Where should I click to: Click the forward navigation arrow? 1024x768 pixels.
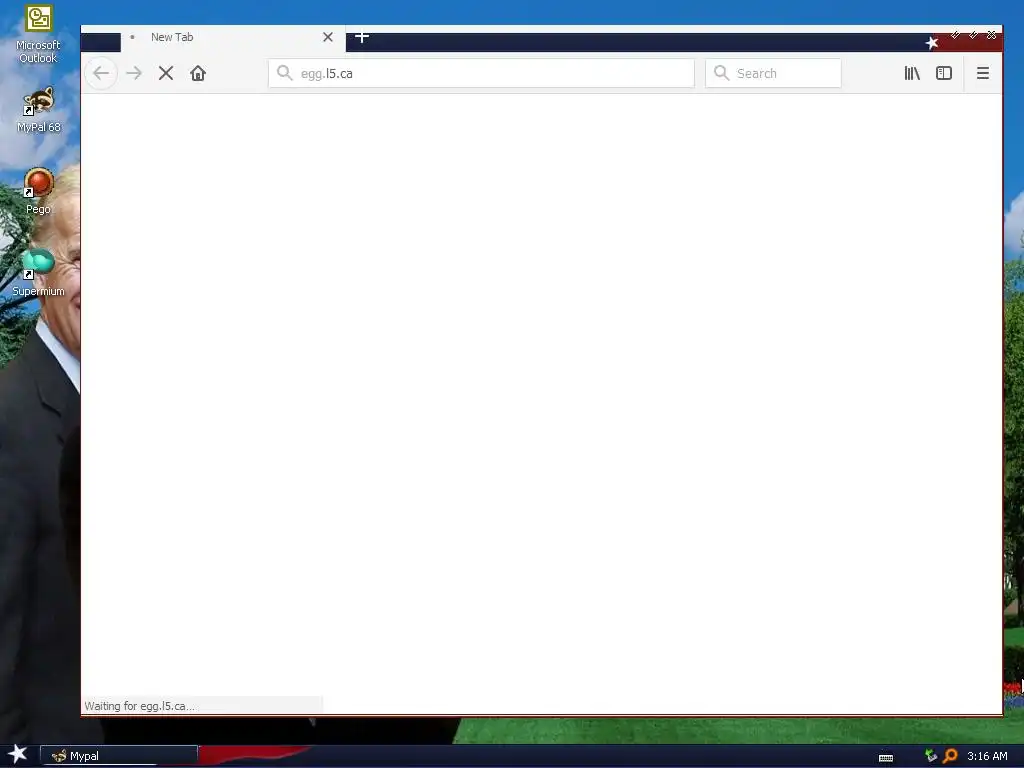click(x=134, y=73)
